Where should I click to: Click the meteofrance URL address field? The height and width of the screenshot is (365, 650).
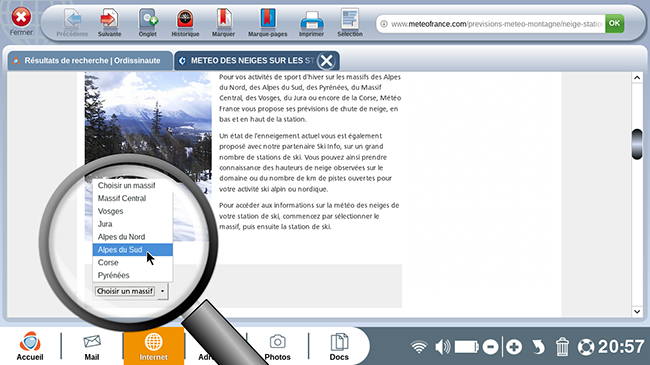491,24
